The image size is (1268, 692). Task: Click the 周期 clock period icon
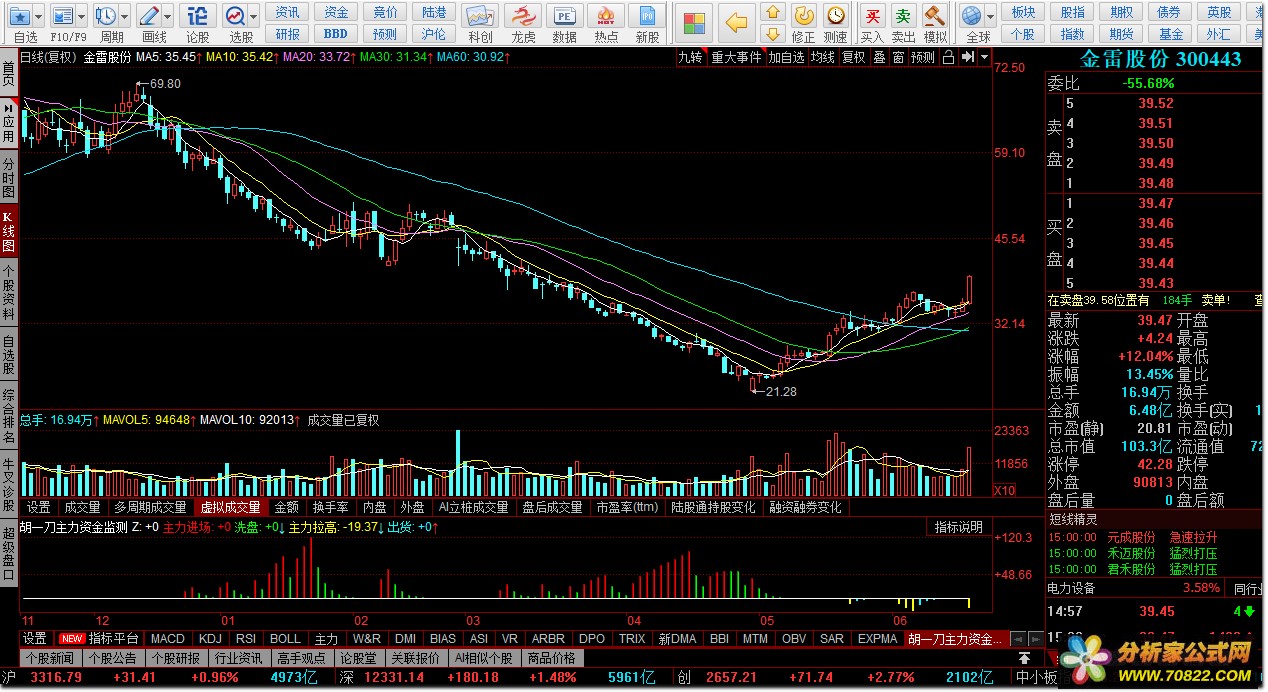pyautogui.click(x=106, y=16)
